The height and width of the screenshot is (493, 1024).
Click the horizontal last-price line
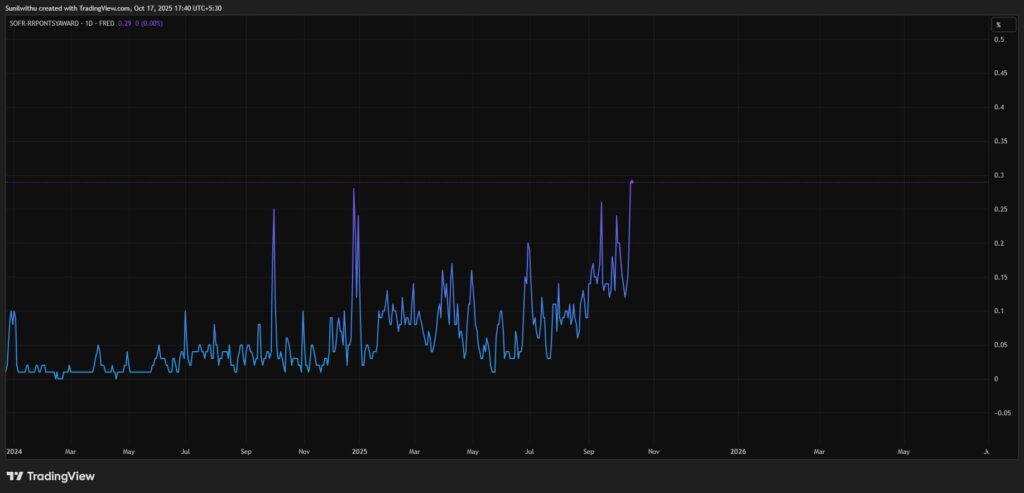coord(800,181)
